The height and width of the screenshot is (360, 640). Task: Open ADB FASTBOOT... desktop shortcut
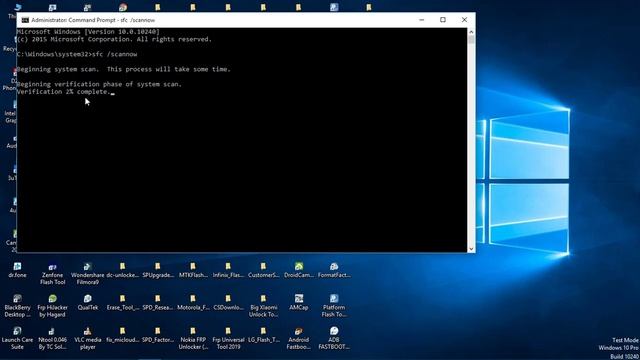[334, 338]
